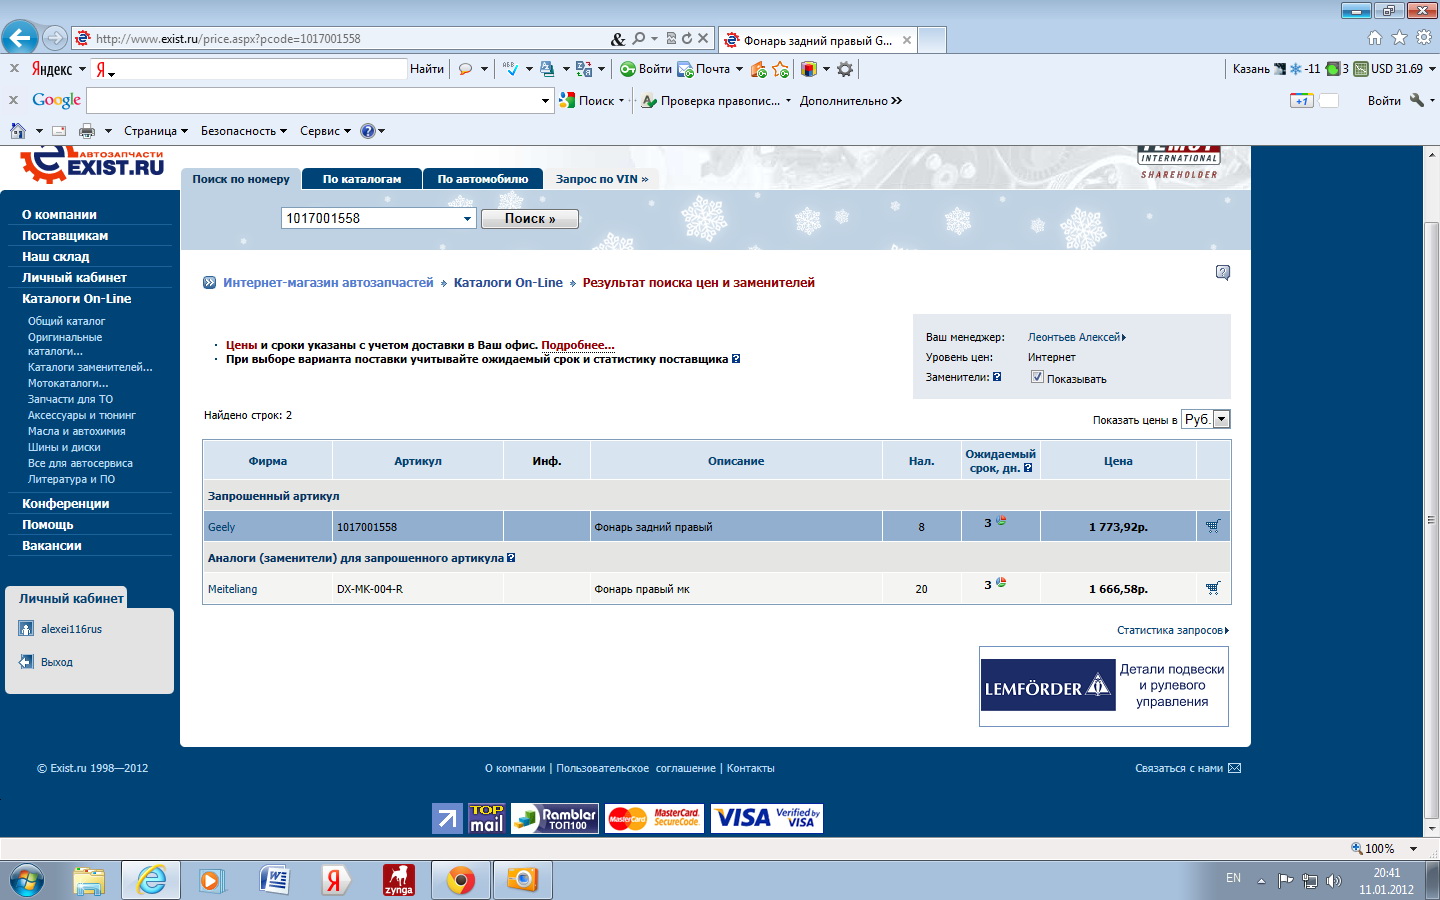Open the page help icon above manager panel

tap(1222, 272)
